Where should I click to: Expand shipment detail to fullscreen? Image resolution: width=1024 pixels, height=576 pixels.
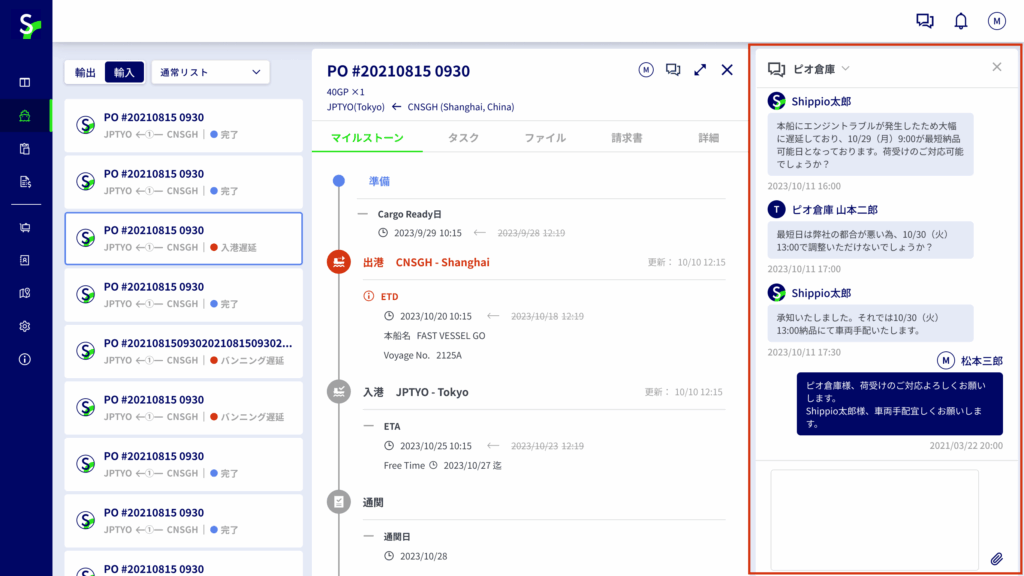coord(700,70)
